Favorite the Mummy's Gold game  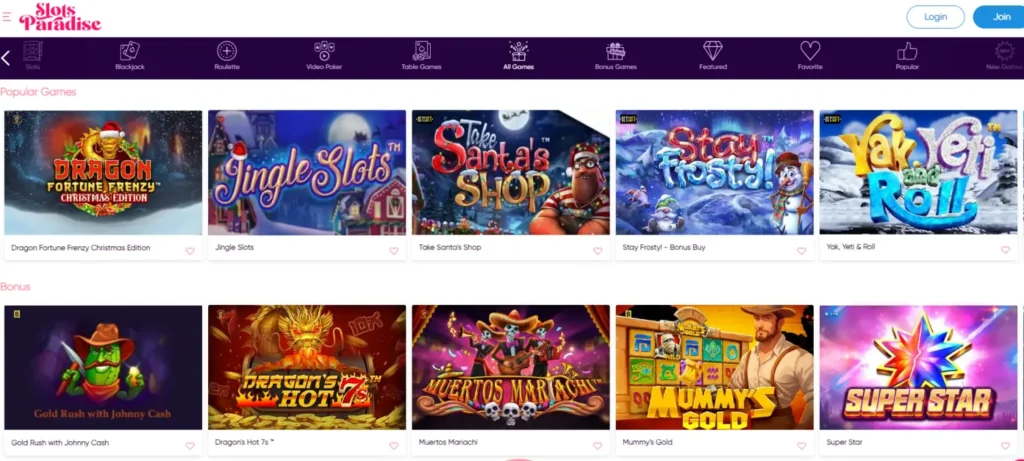coord(801,446)
